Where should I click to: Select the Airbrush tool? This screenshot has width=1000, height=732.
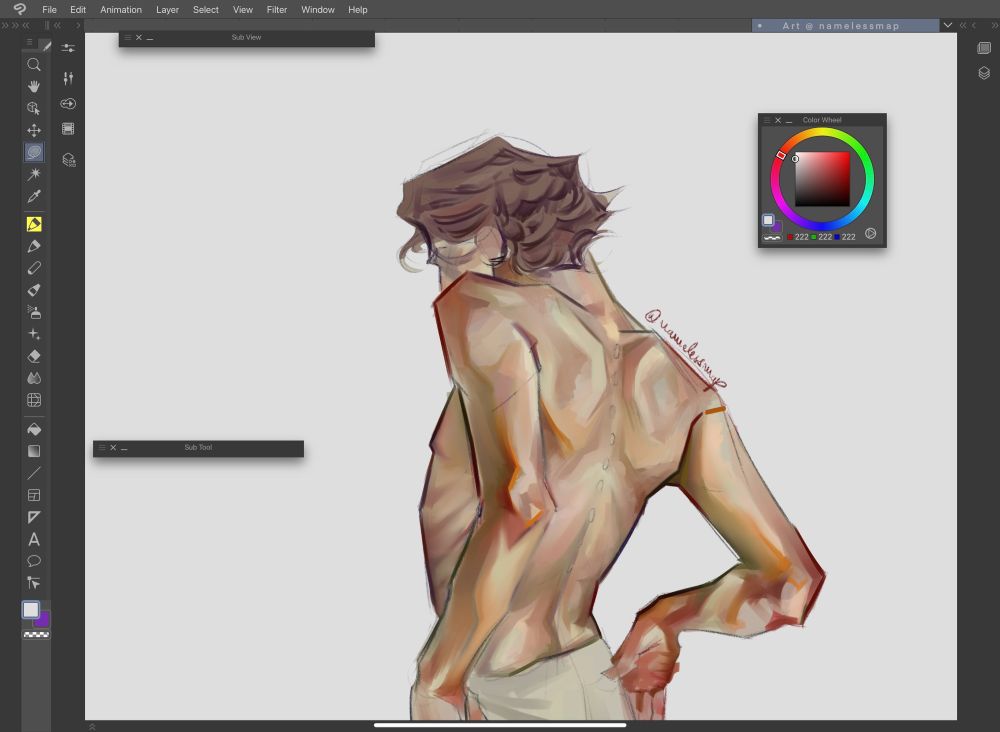[34, 290]
